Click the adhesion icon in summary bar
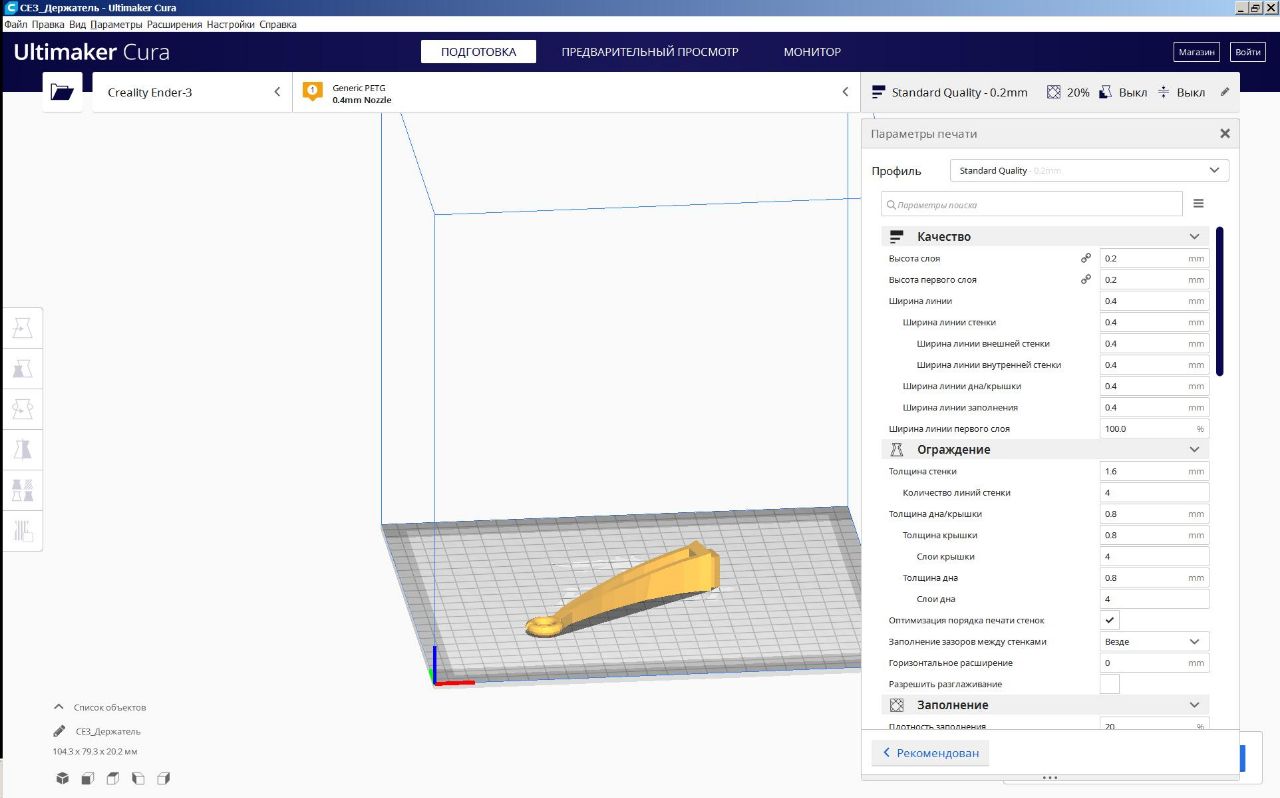This screenshot has width=1280, height=798. 1164,92
